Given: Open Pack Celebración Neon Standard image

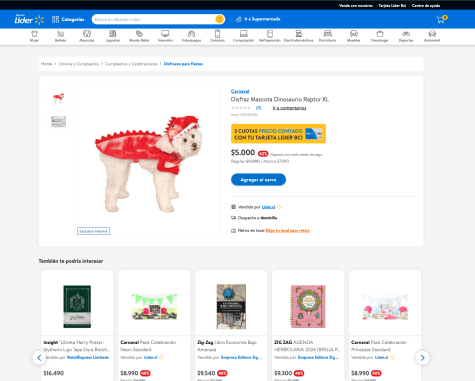Looking at the screenshot, I should [154, 306].
